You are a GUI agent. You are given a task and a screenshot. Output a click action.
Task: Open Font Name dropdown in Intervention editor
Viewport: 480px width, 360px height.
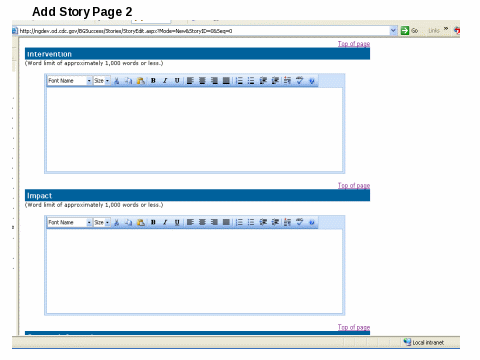[x=70, y=81]
